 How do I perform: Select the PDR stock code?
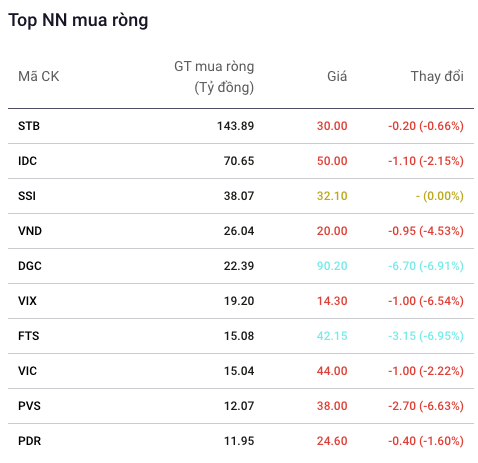click(x=29, y=441)
